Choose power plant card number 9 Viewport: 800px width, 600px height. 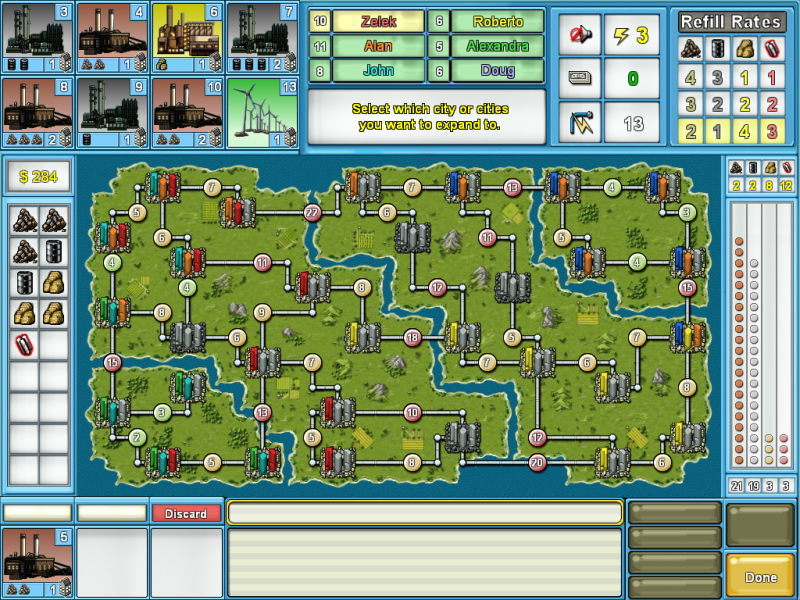tap(112, 113)
